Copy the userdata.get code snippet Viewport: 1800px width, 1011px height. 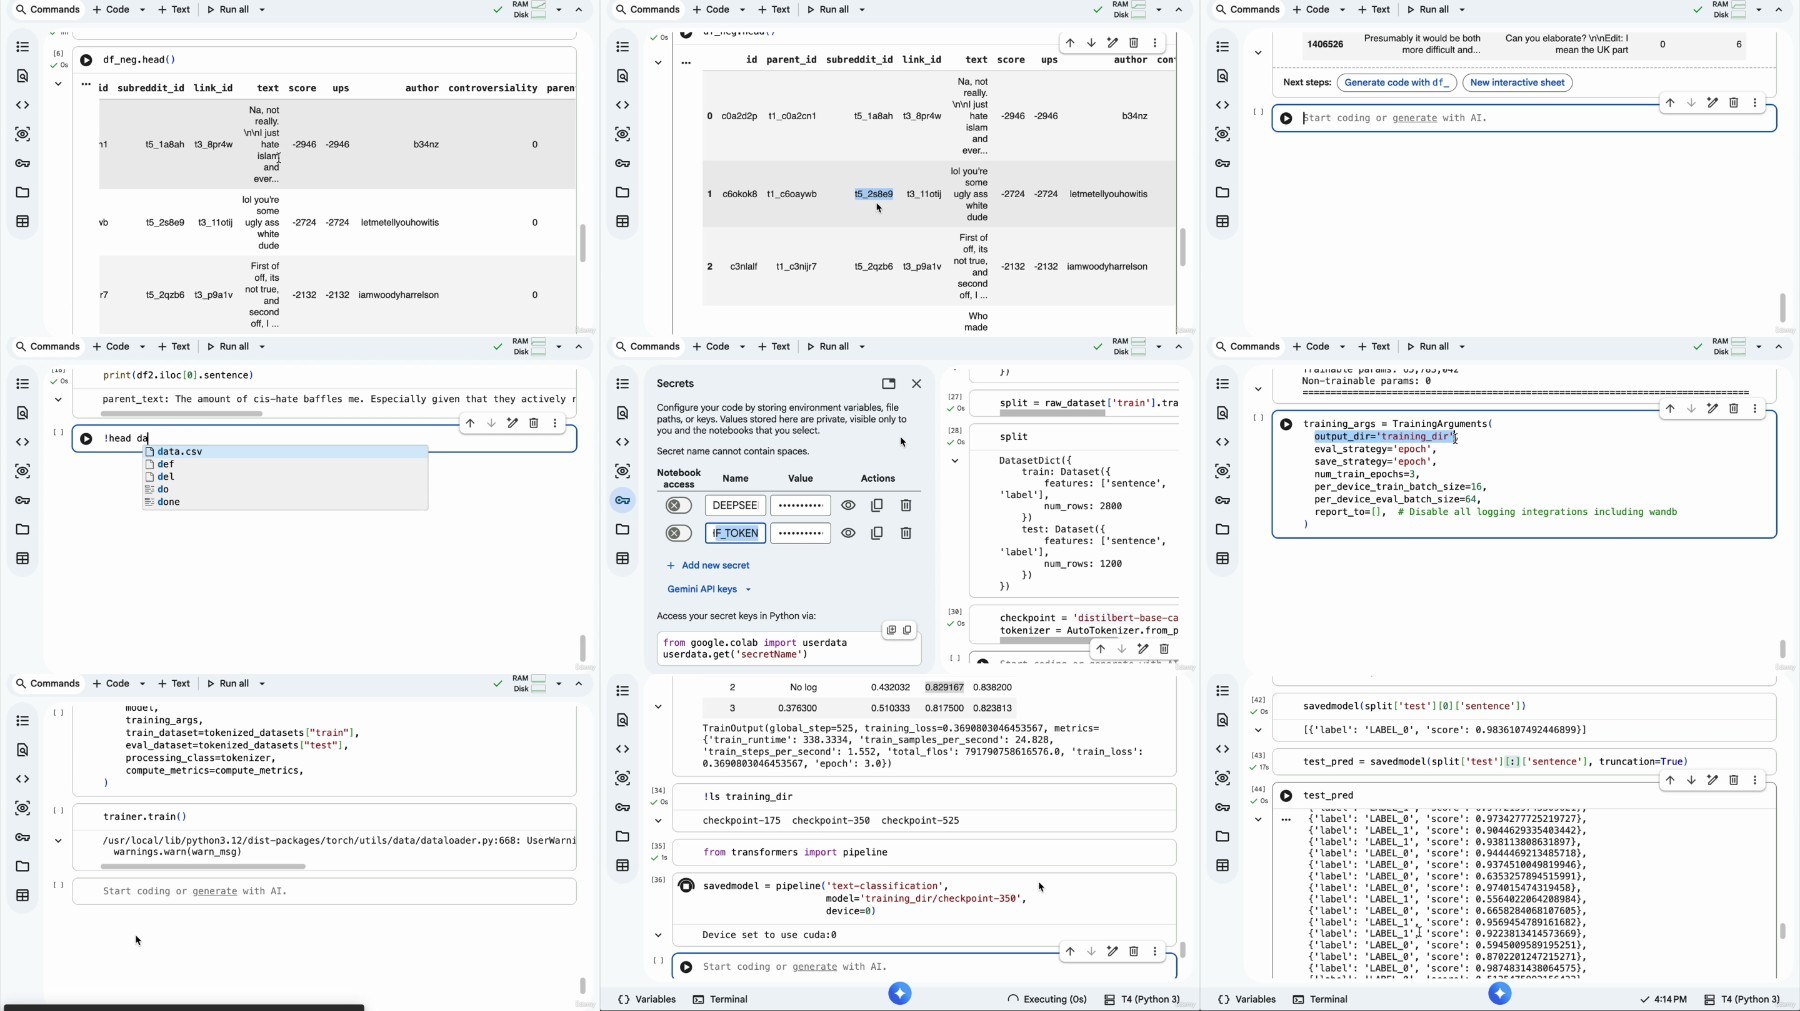point(907,630)
